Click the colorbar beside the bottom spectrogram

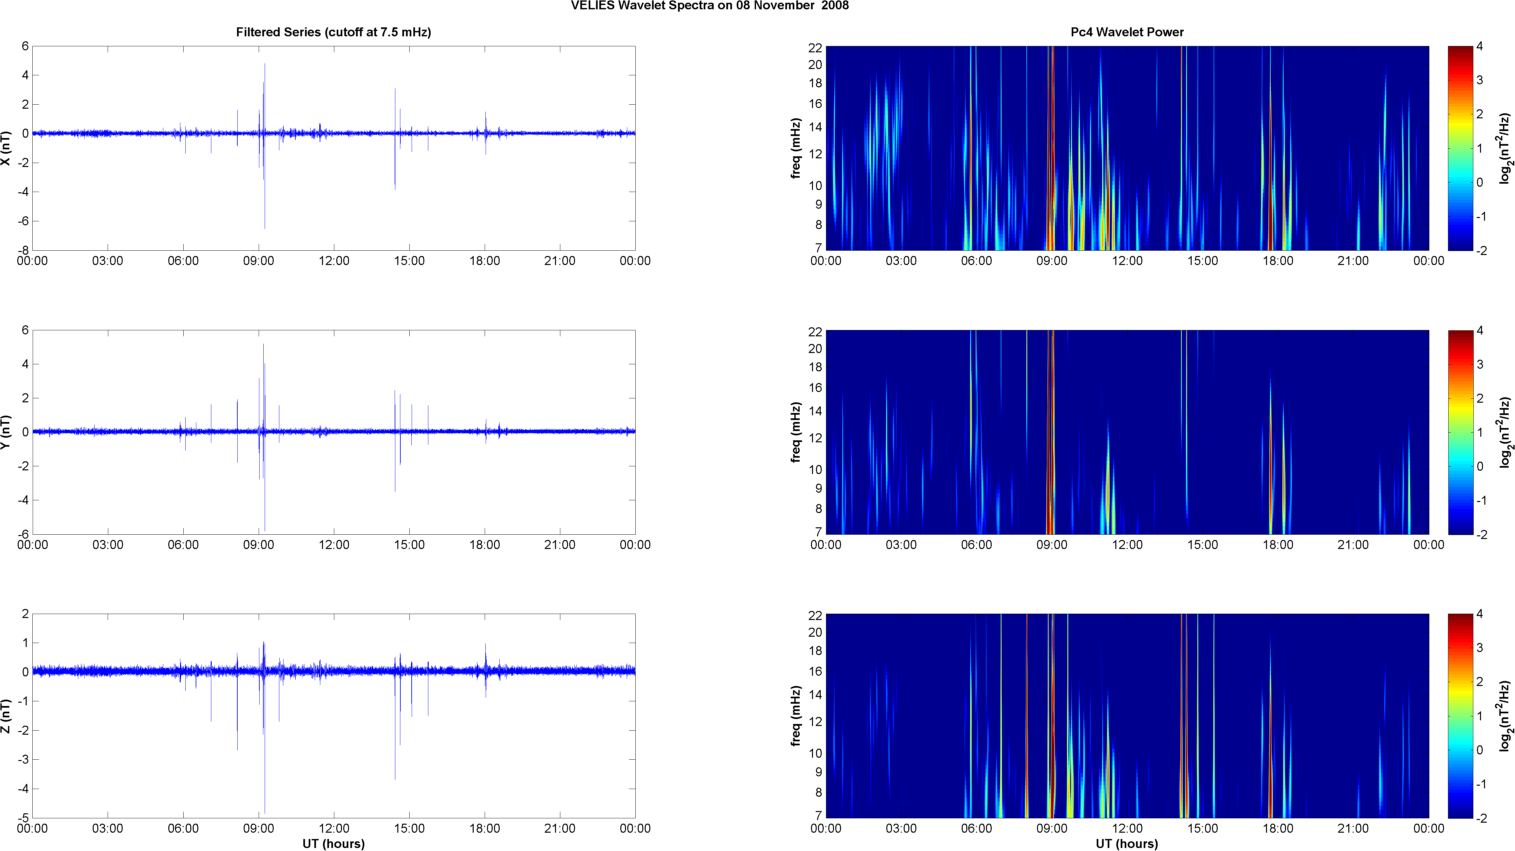point(1460,716)
